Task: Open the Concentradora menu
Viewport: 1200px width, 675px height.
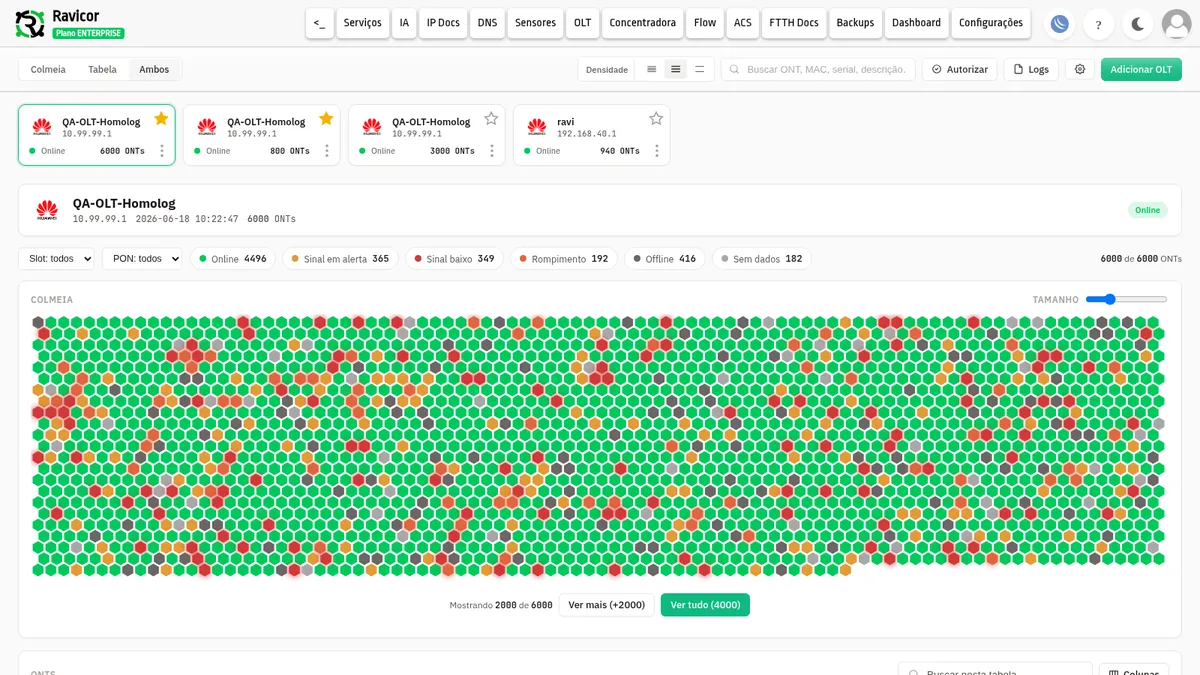Action: 643,23
